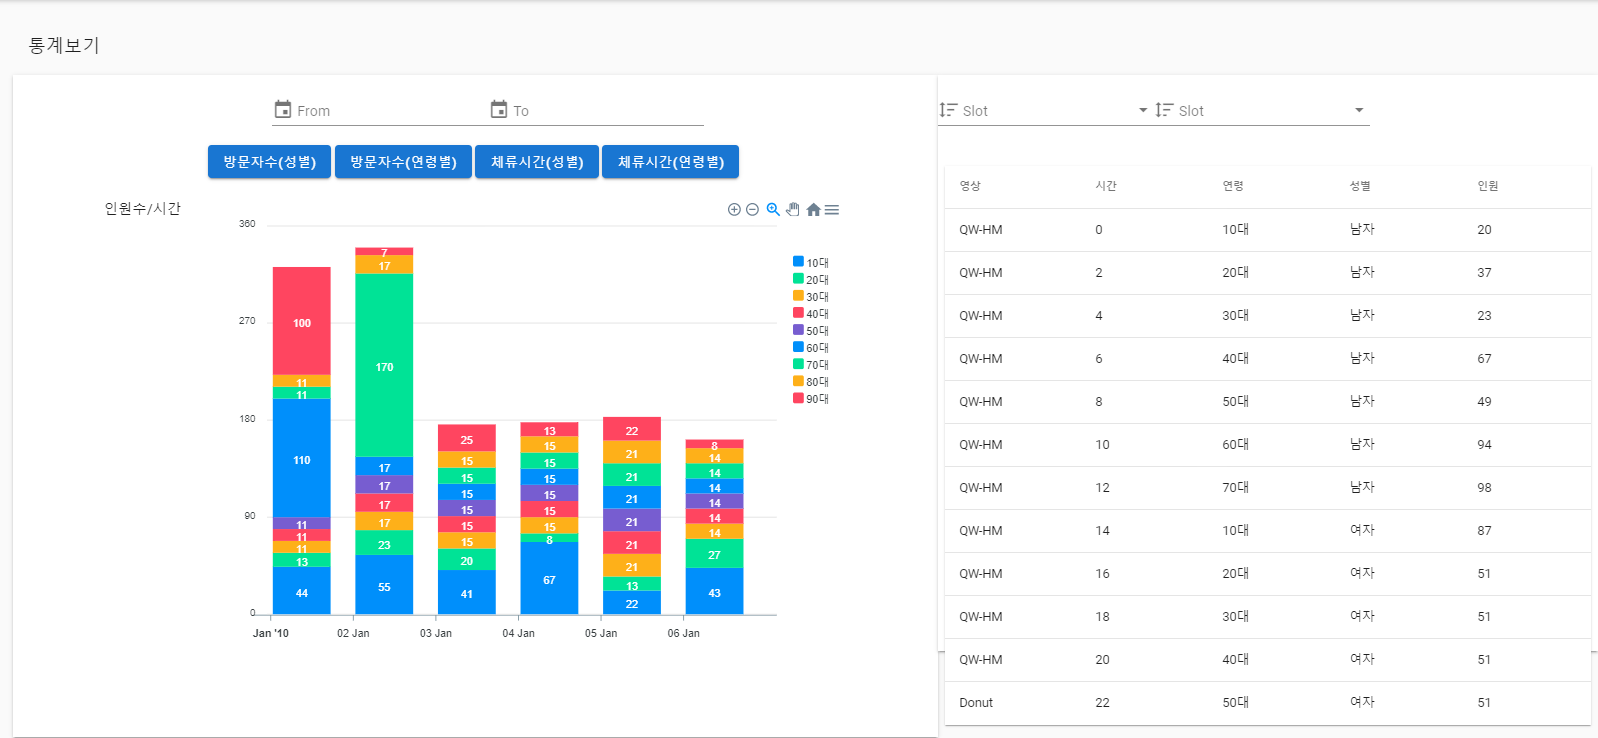
Task: Toggle the 60대 legend series
Action: click(811, 347)
